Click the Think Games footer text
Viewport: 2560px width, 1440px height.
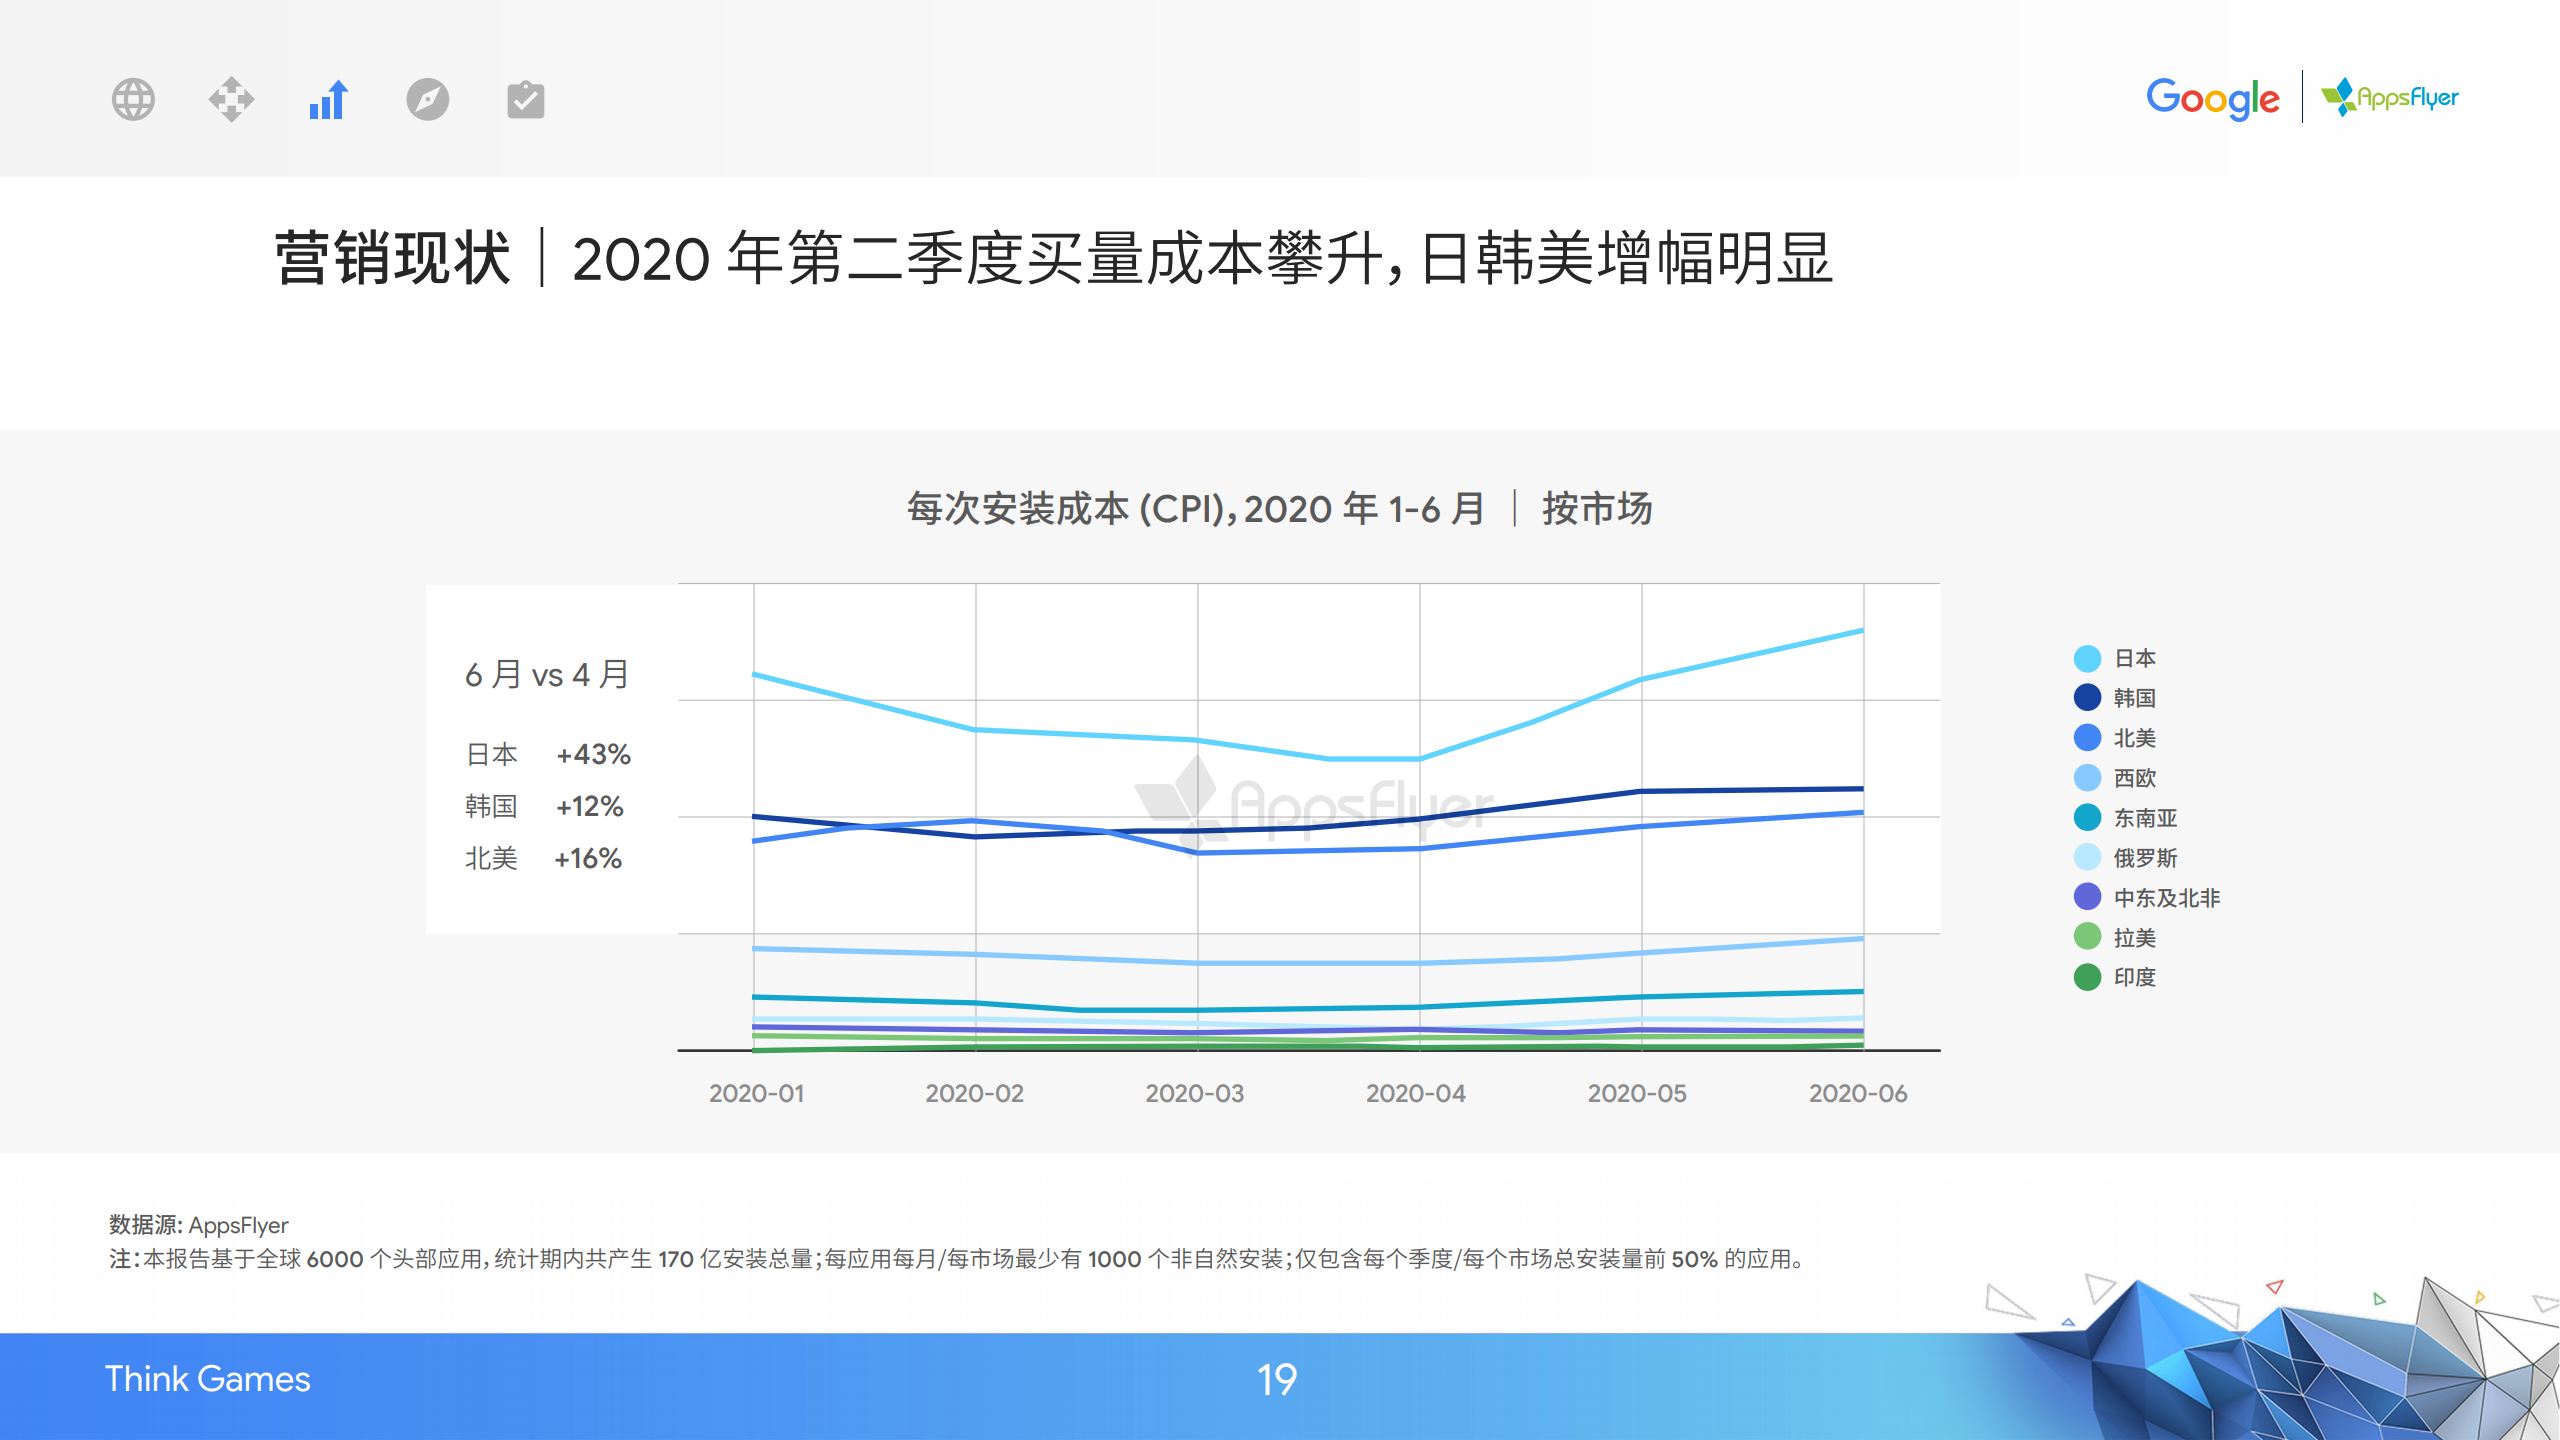208,1379
